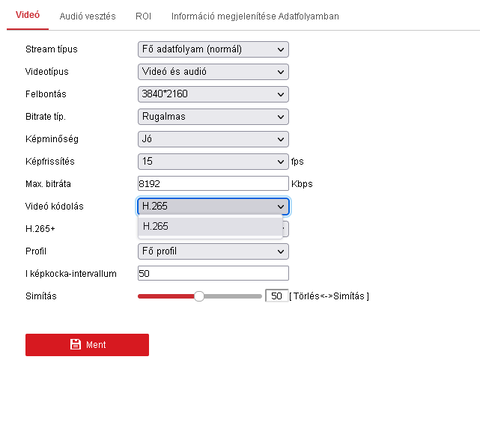Click the Képminőség label
Screen dimensions: 480x428
click(x=52, y=139)
